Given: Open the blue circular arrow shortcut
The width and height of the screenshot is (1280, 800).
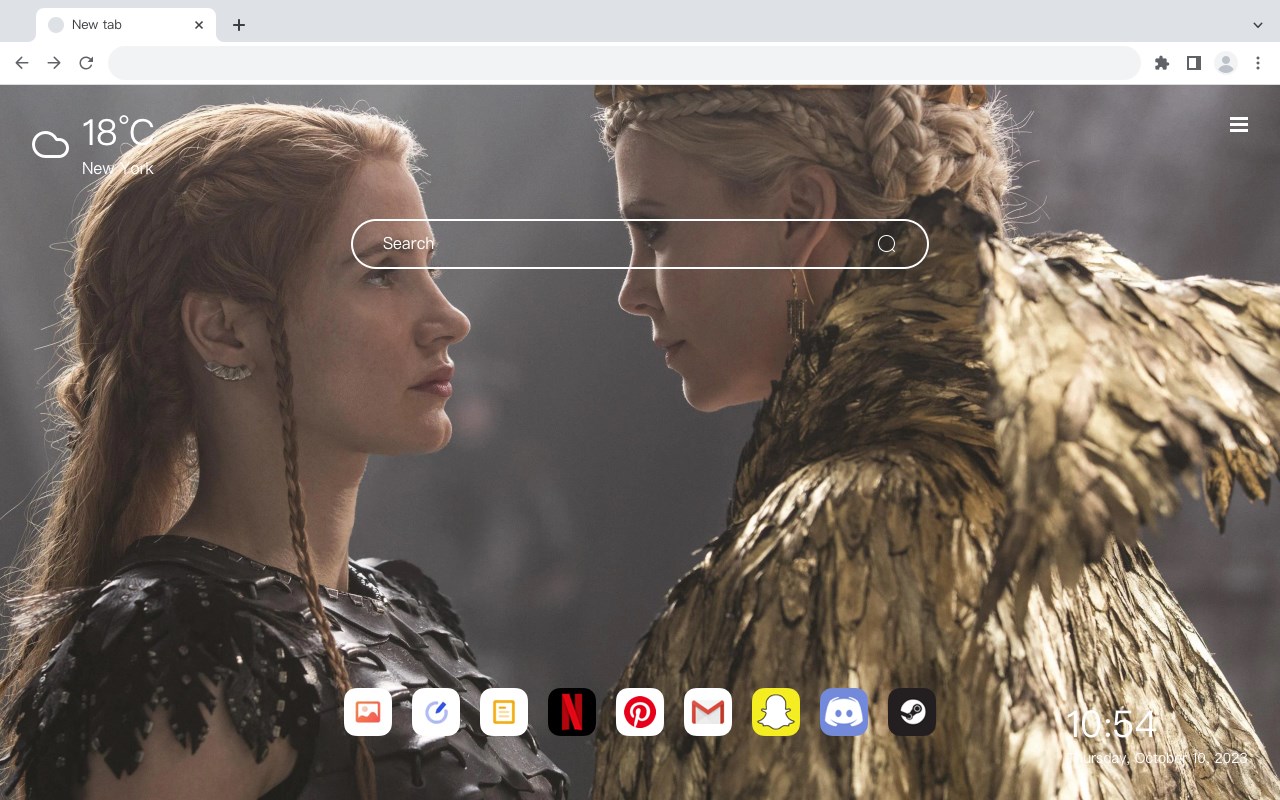Looking at the screenshot, I should pos(436,712).
